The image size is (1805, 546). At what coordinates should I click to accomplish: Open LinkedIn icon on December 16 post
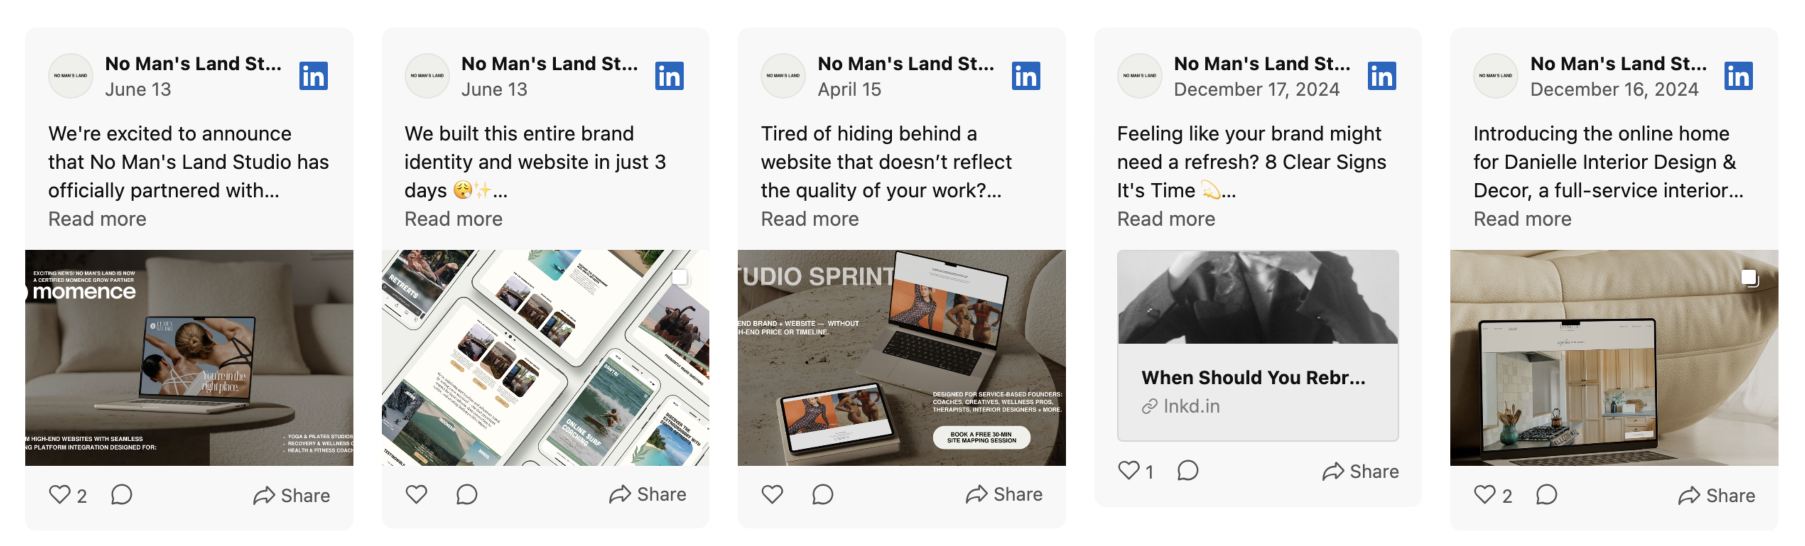pos(1738,76)
